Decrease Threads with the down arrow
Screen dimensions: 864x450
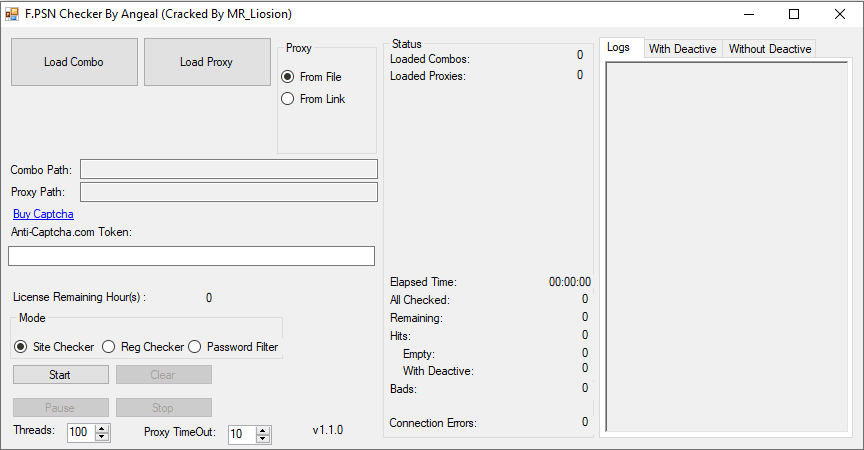pyautogui.click(x=102, y=436)
